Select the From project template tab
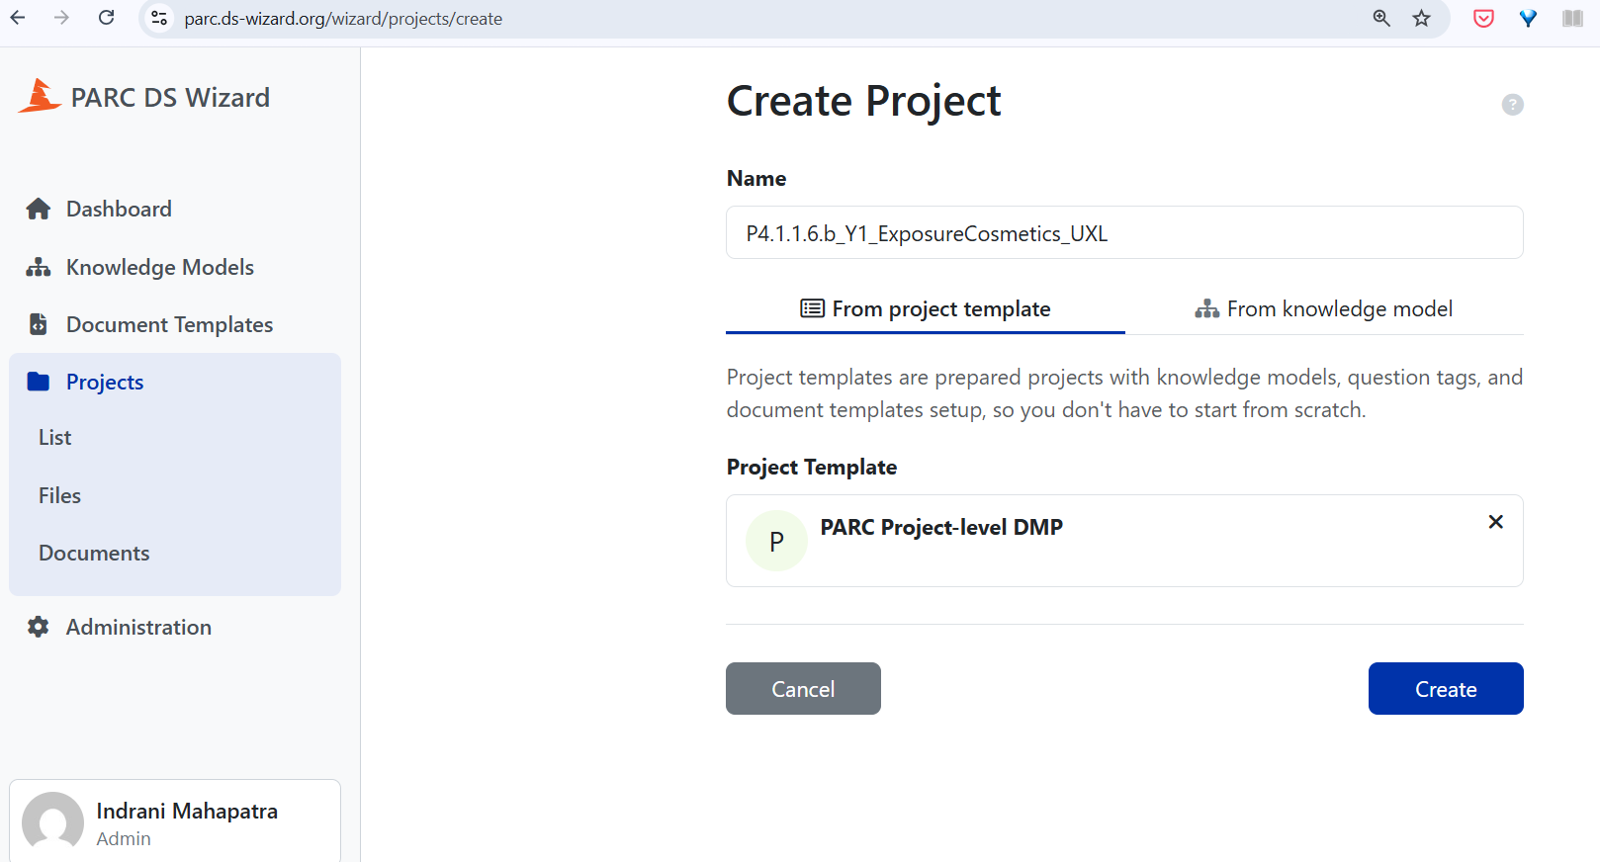1600x862 pixels. click(x=925, y=309)
